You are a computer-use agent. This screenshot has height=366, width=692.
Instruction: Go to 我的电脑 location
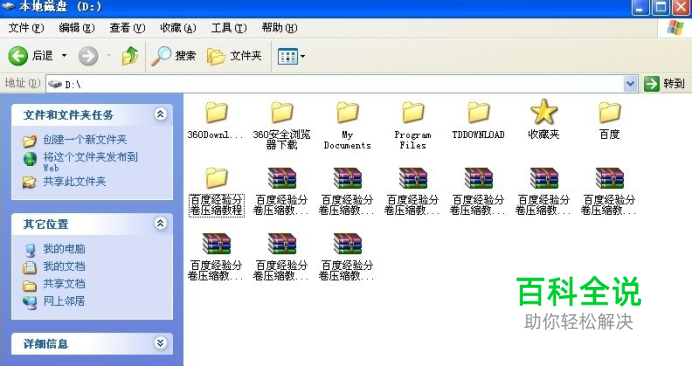[x=54, y=249]
